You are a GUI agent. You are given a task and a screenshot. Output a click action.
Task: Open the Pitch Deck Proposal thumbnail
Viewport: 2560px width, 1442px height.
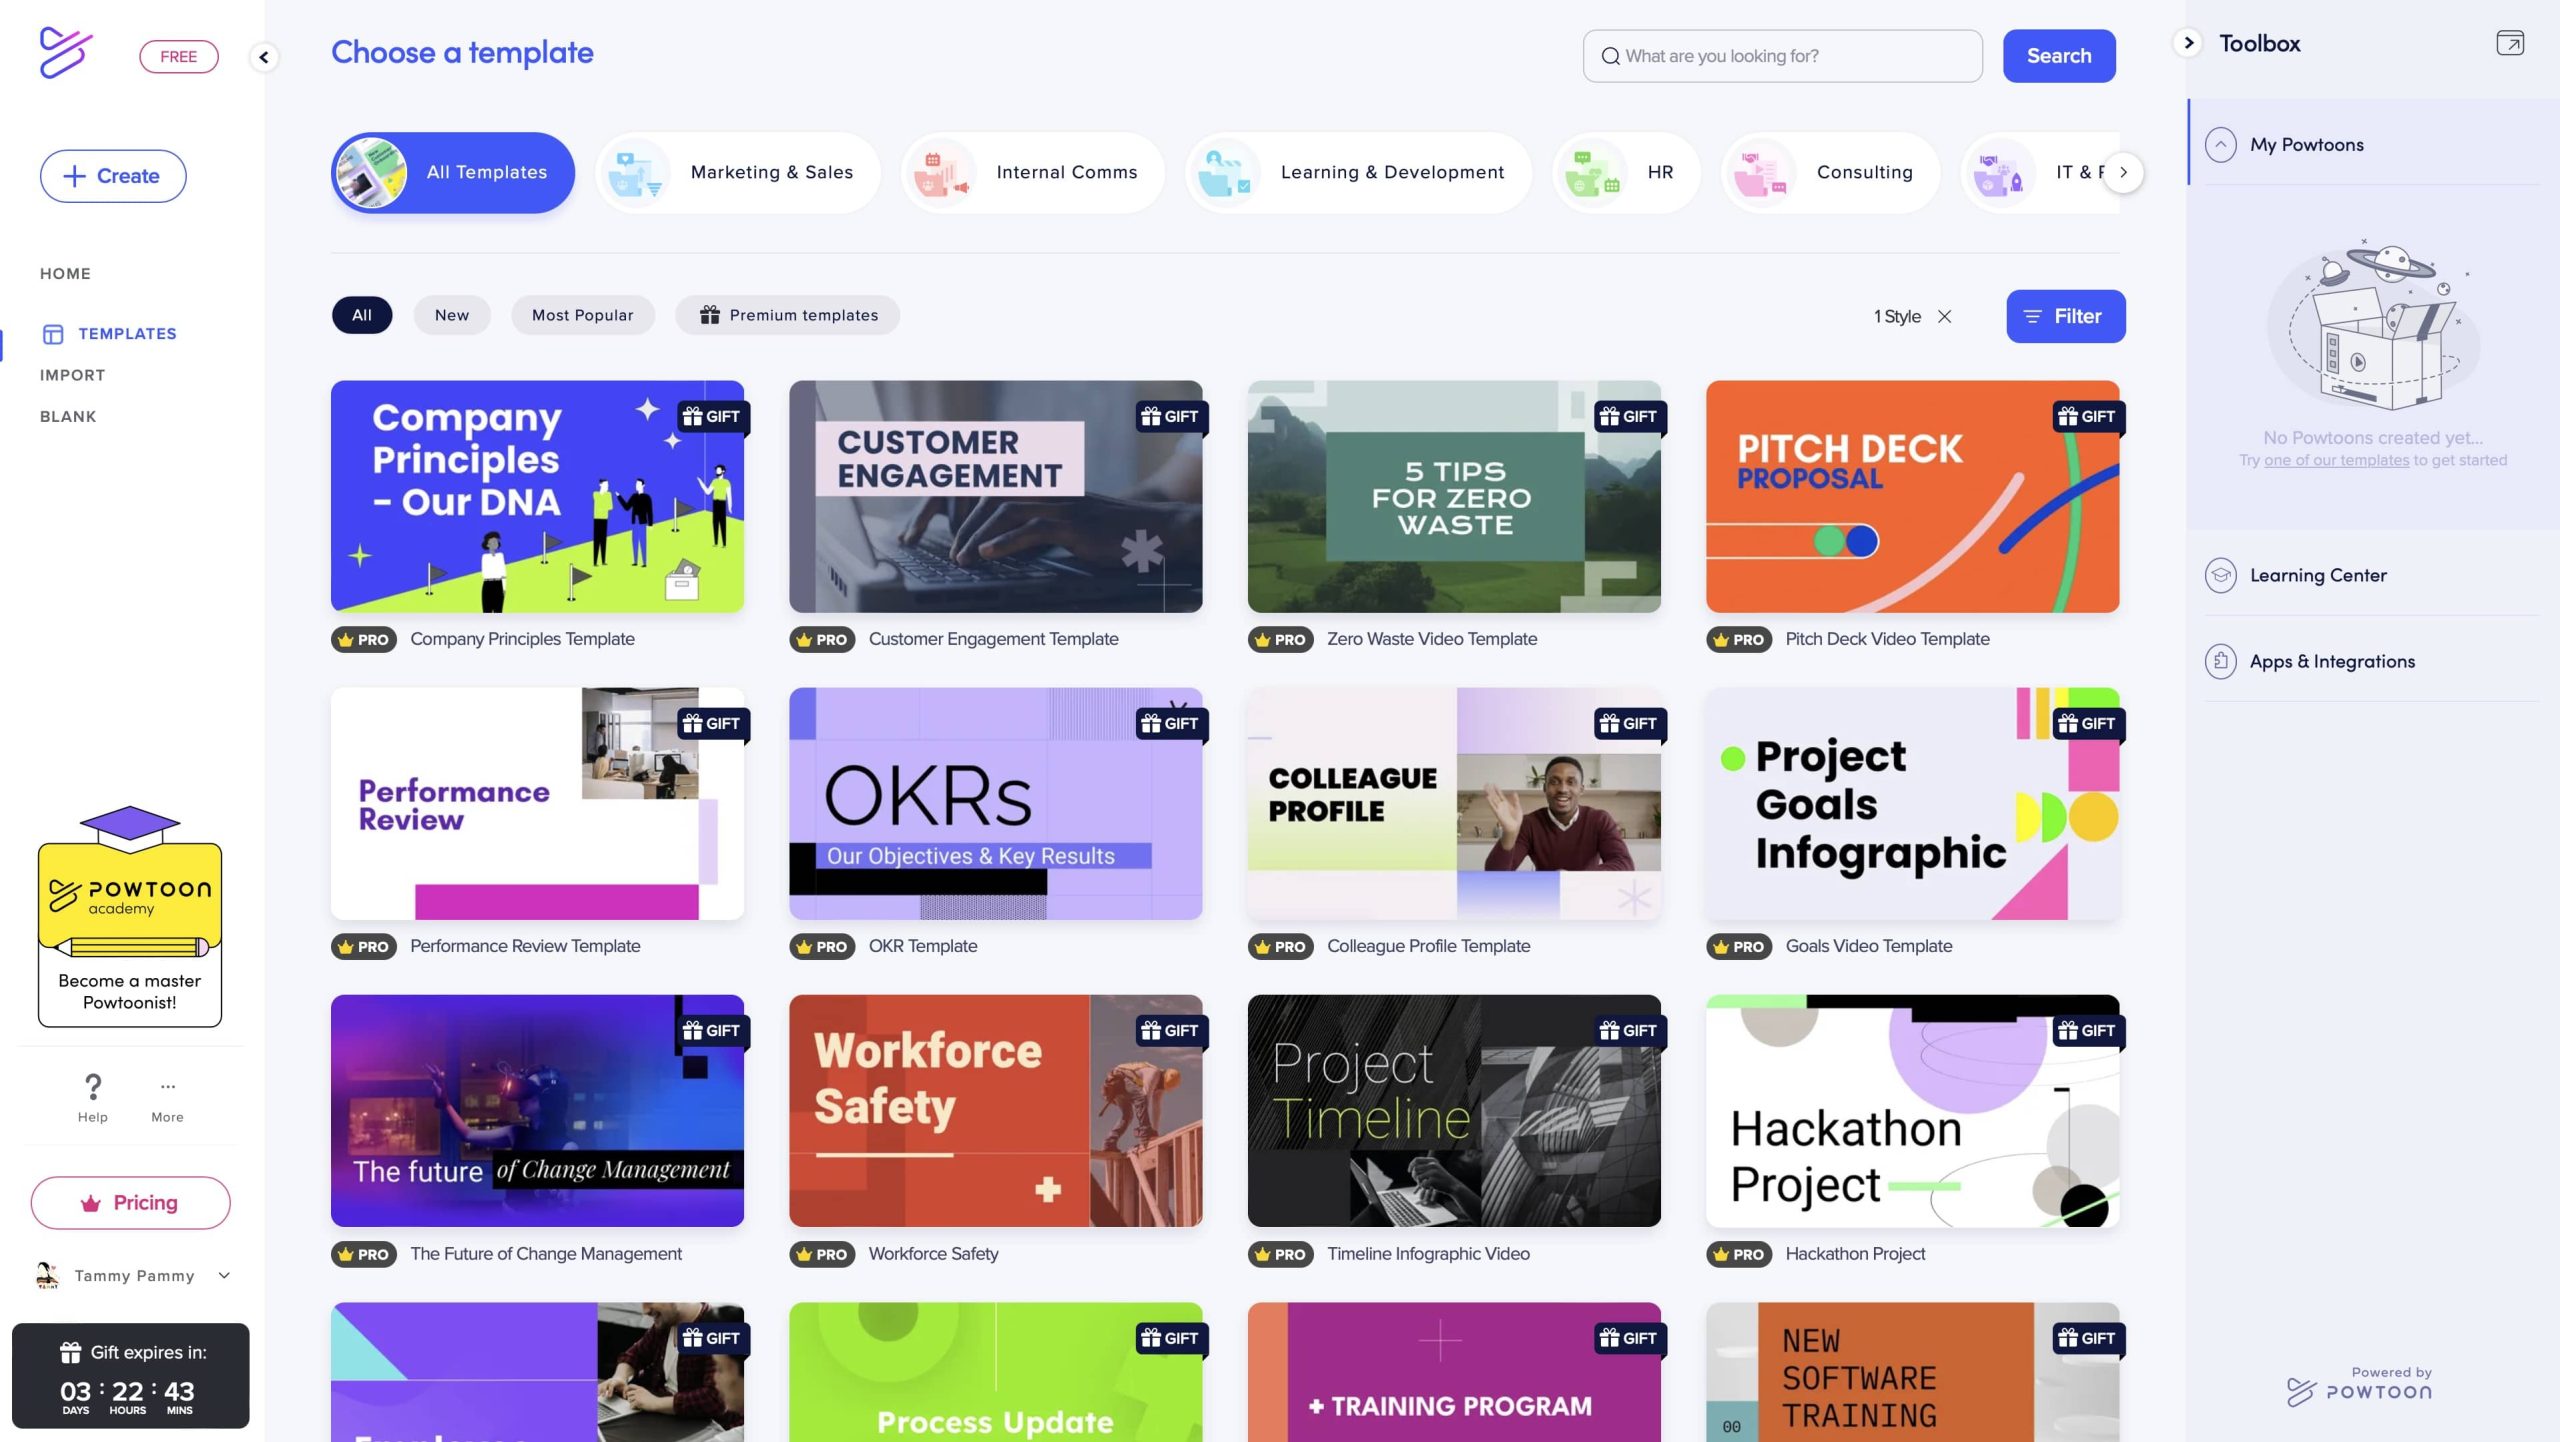1911,496
